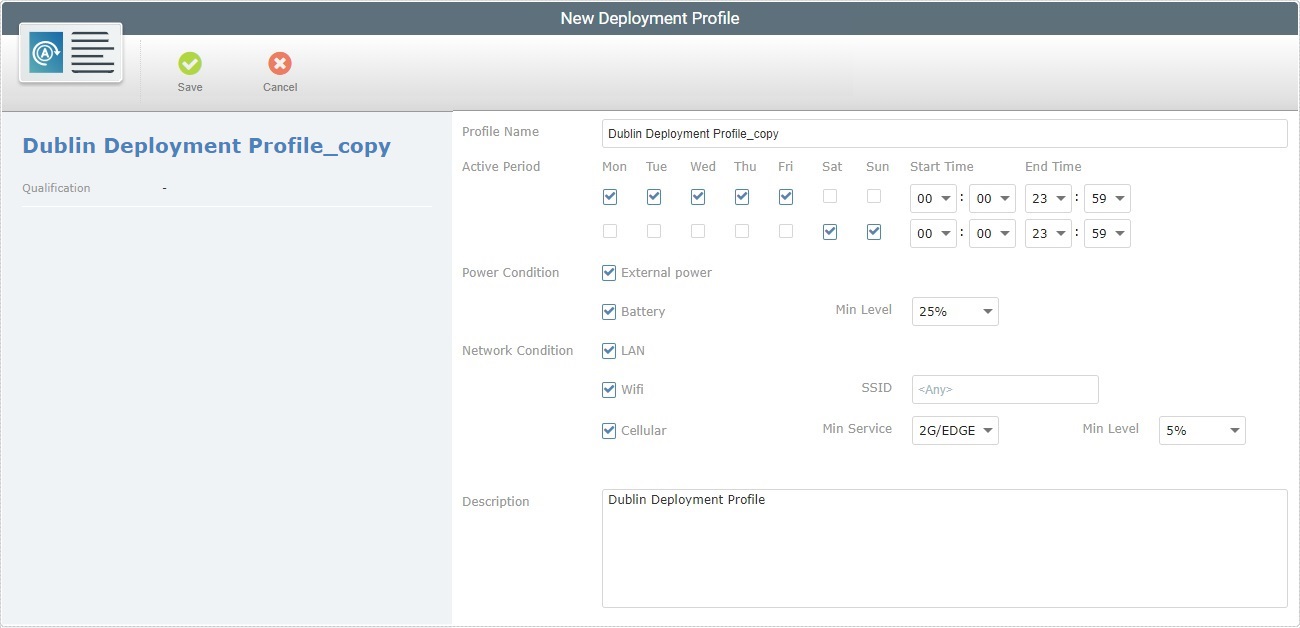
Task: Click the red Cancel icon
Action: (279, 64)
